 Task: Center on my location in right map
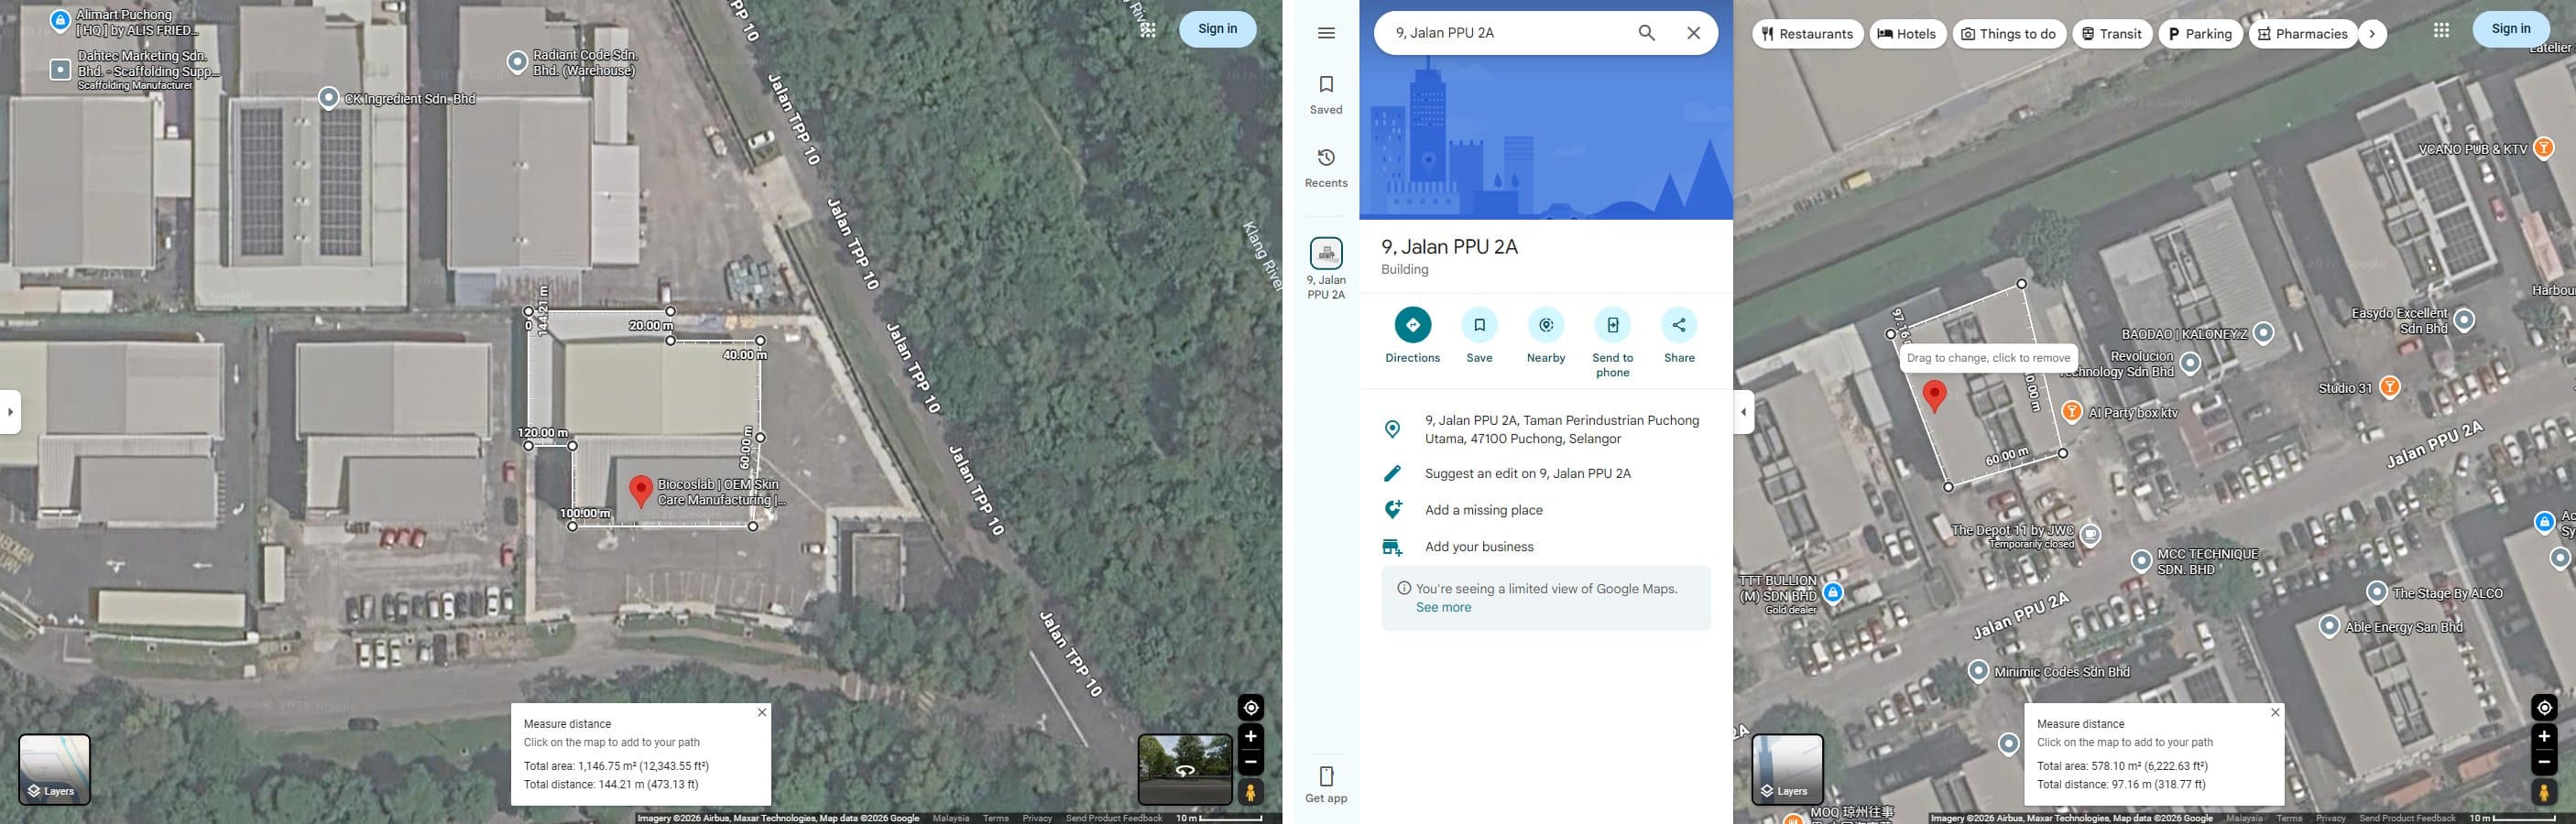tap(2544, 708)
